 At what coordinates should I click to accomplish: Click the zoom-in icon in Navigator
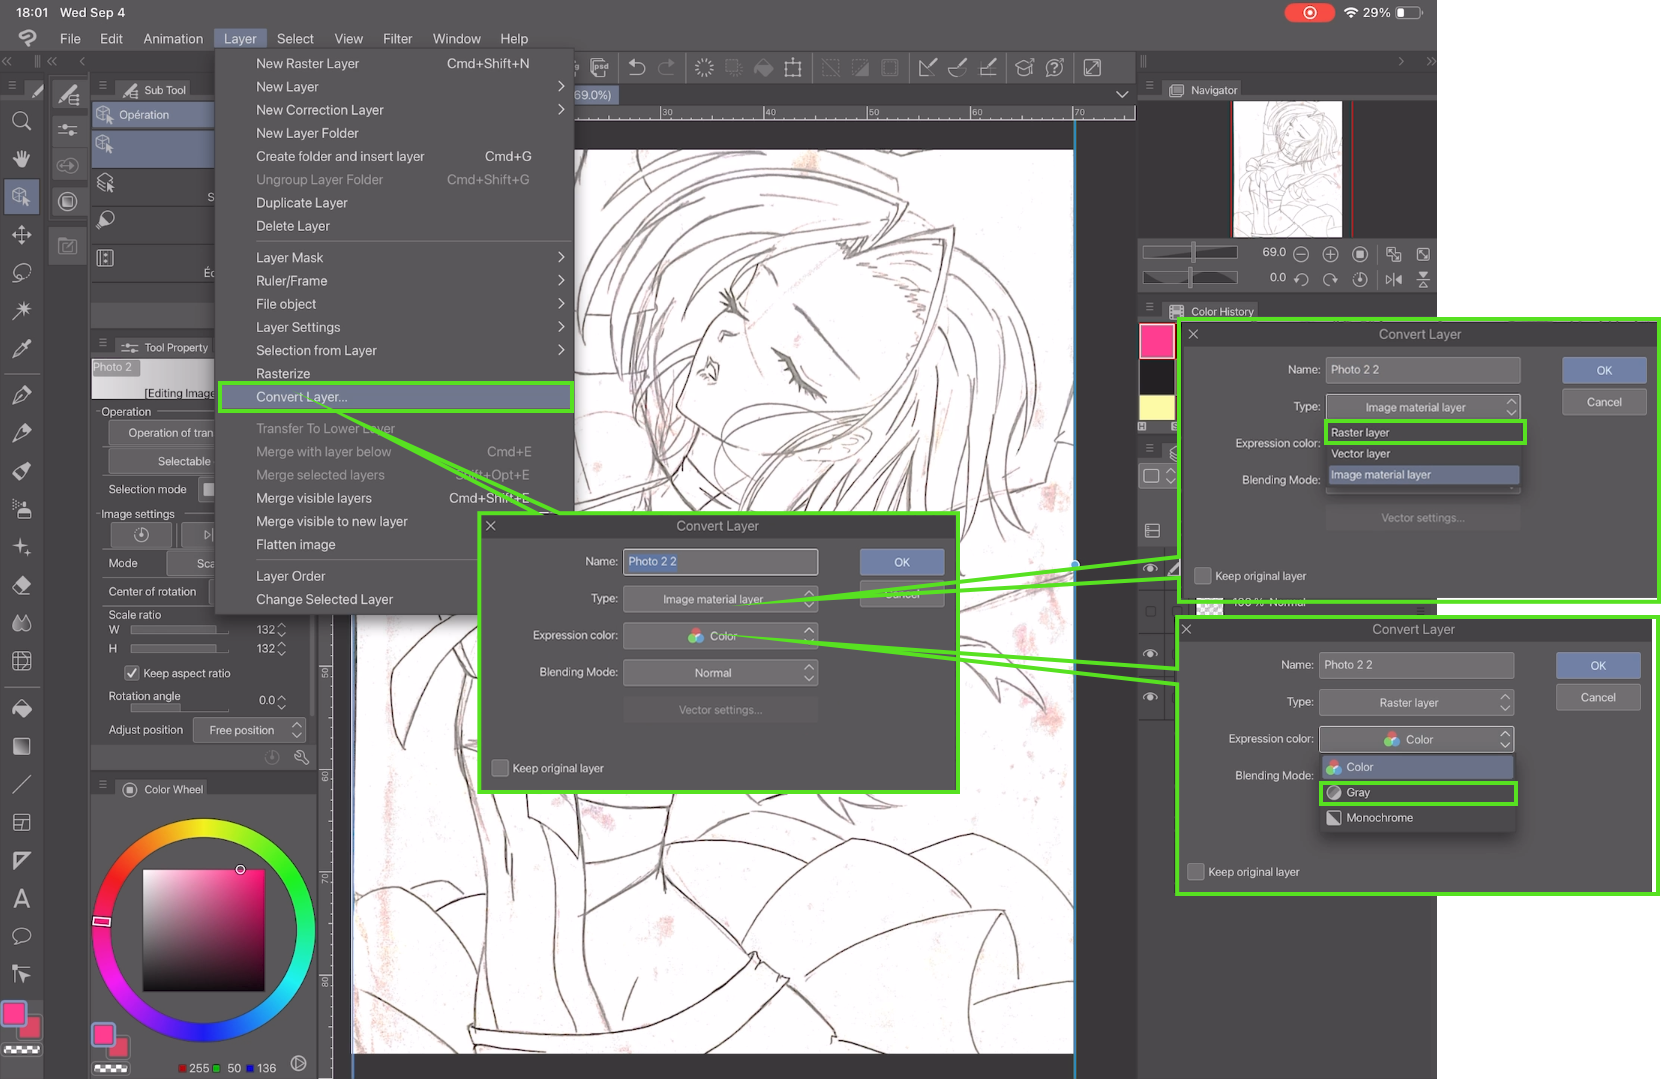[1330, 254]
